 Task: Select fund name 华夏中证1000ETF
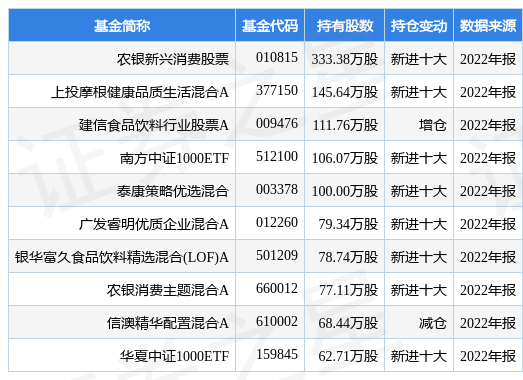[x=174, y=356]
